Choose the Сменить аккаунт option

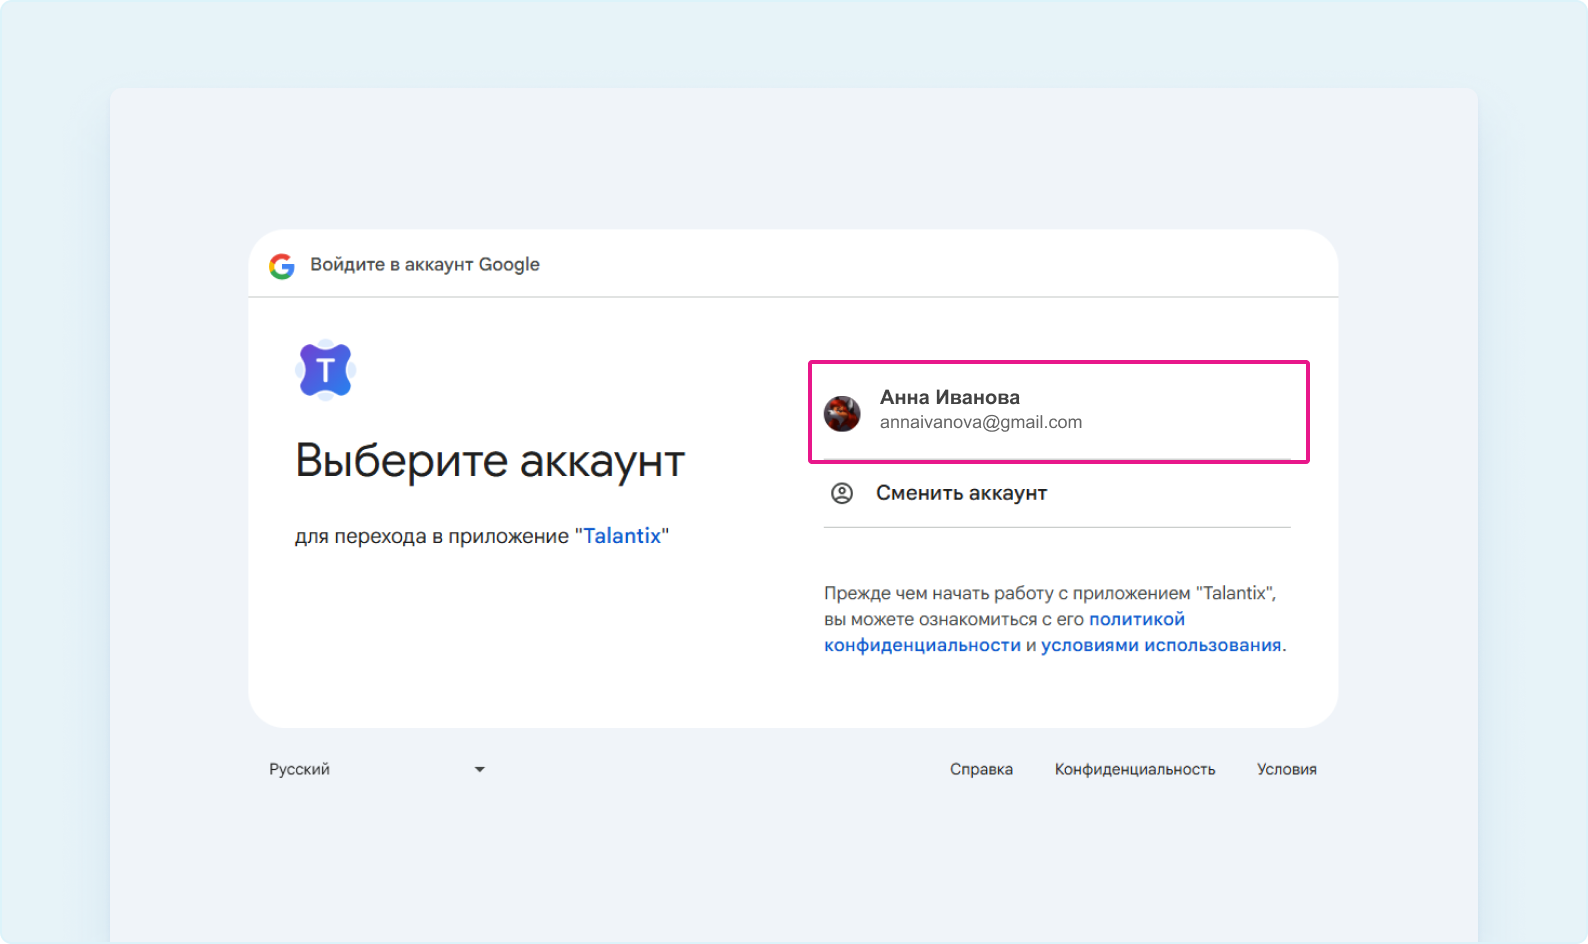(961, 493)
